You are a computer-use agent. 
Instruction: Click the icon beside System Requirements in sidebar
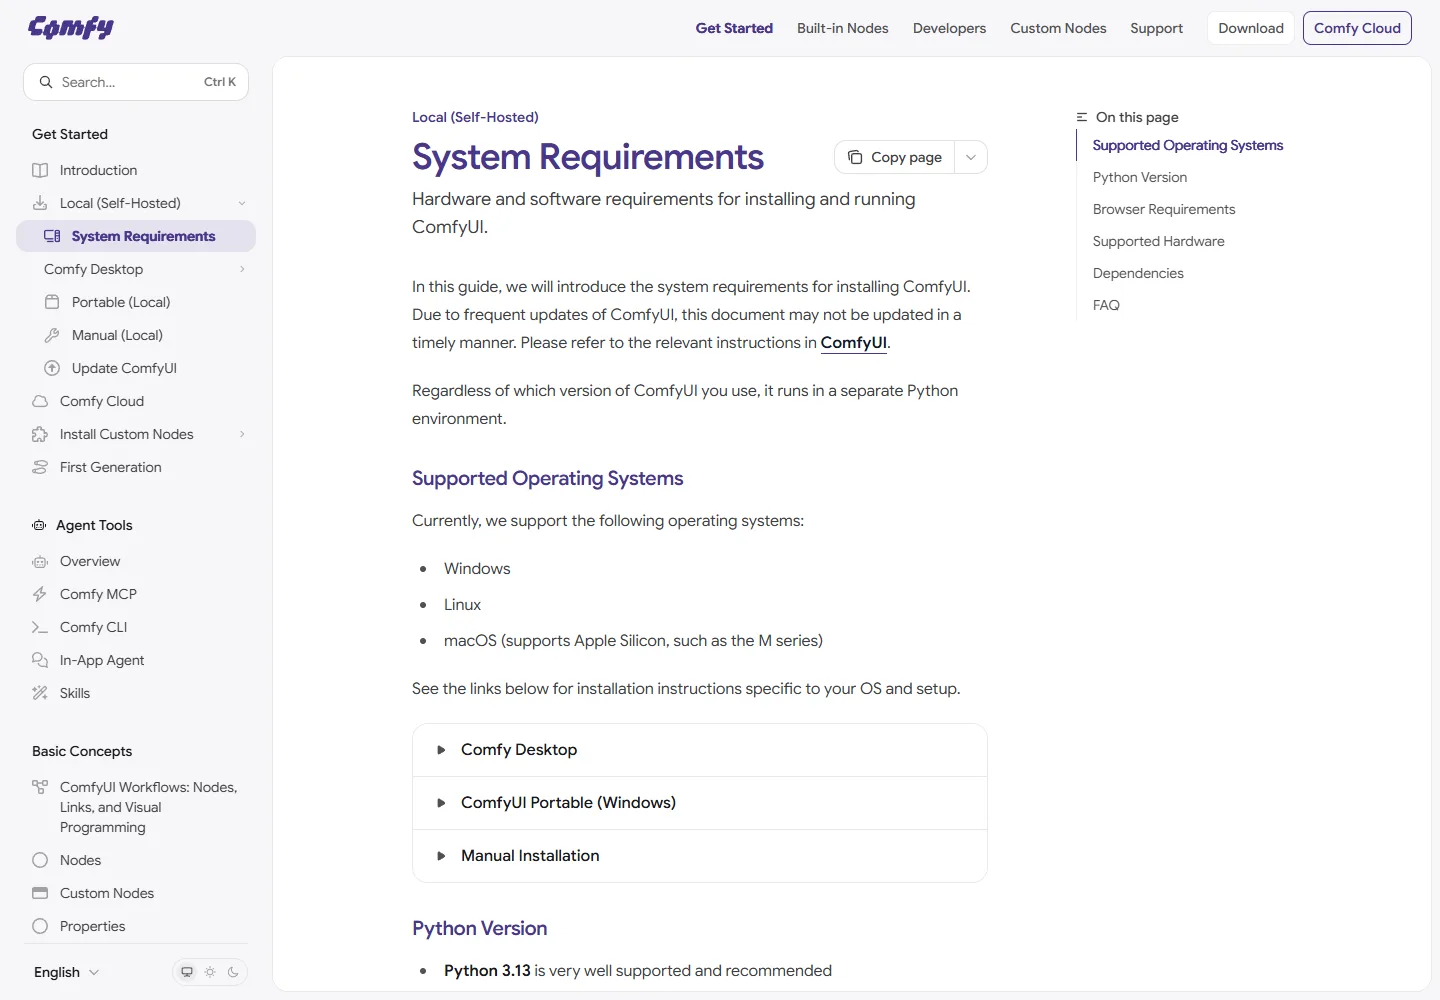point(52,236)
